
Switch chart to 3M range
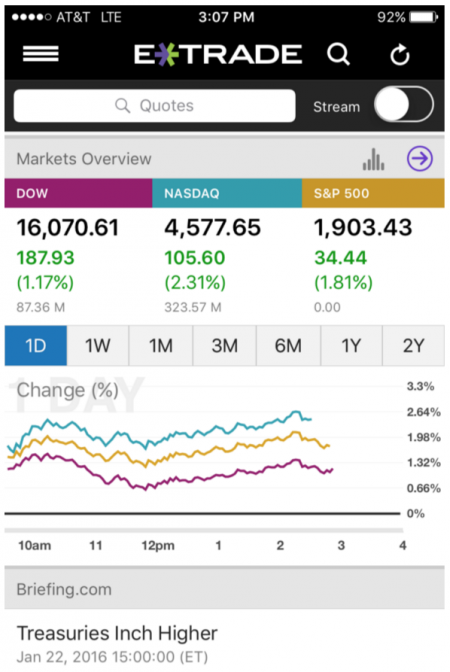(x=225, y=345)
